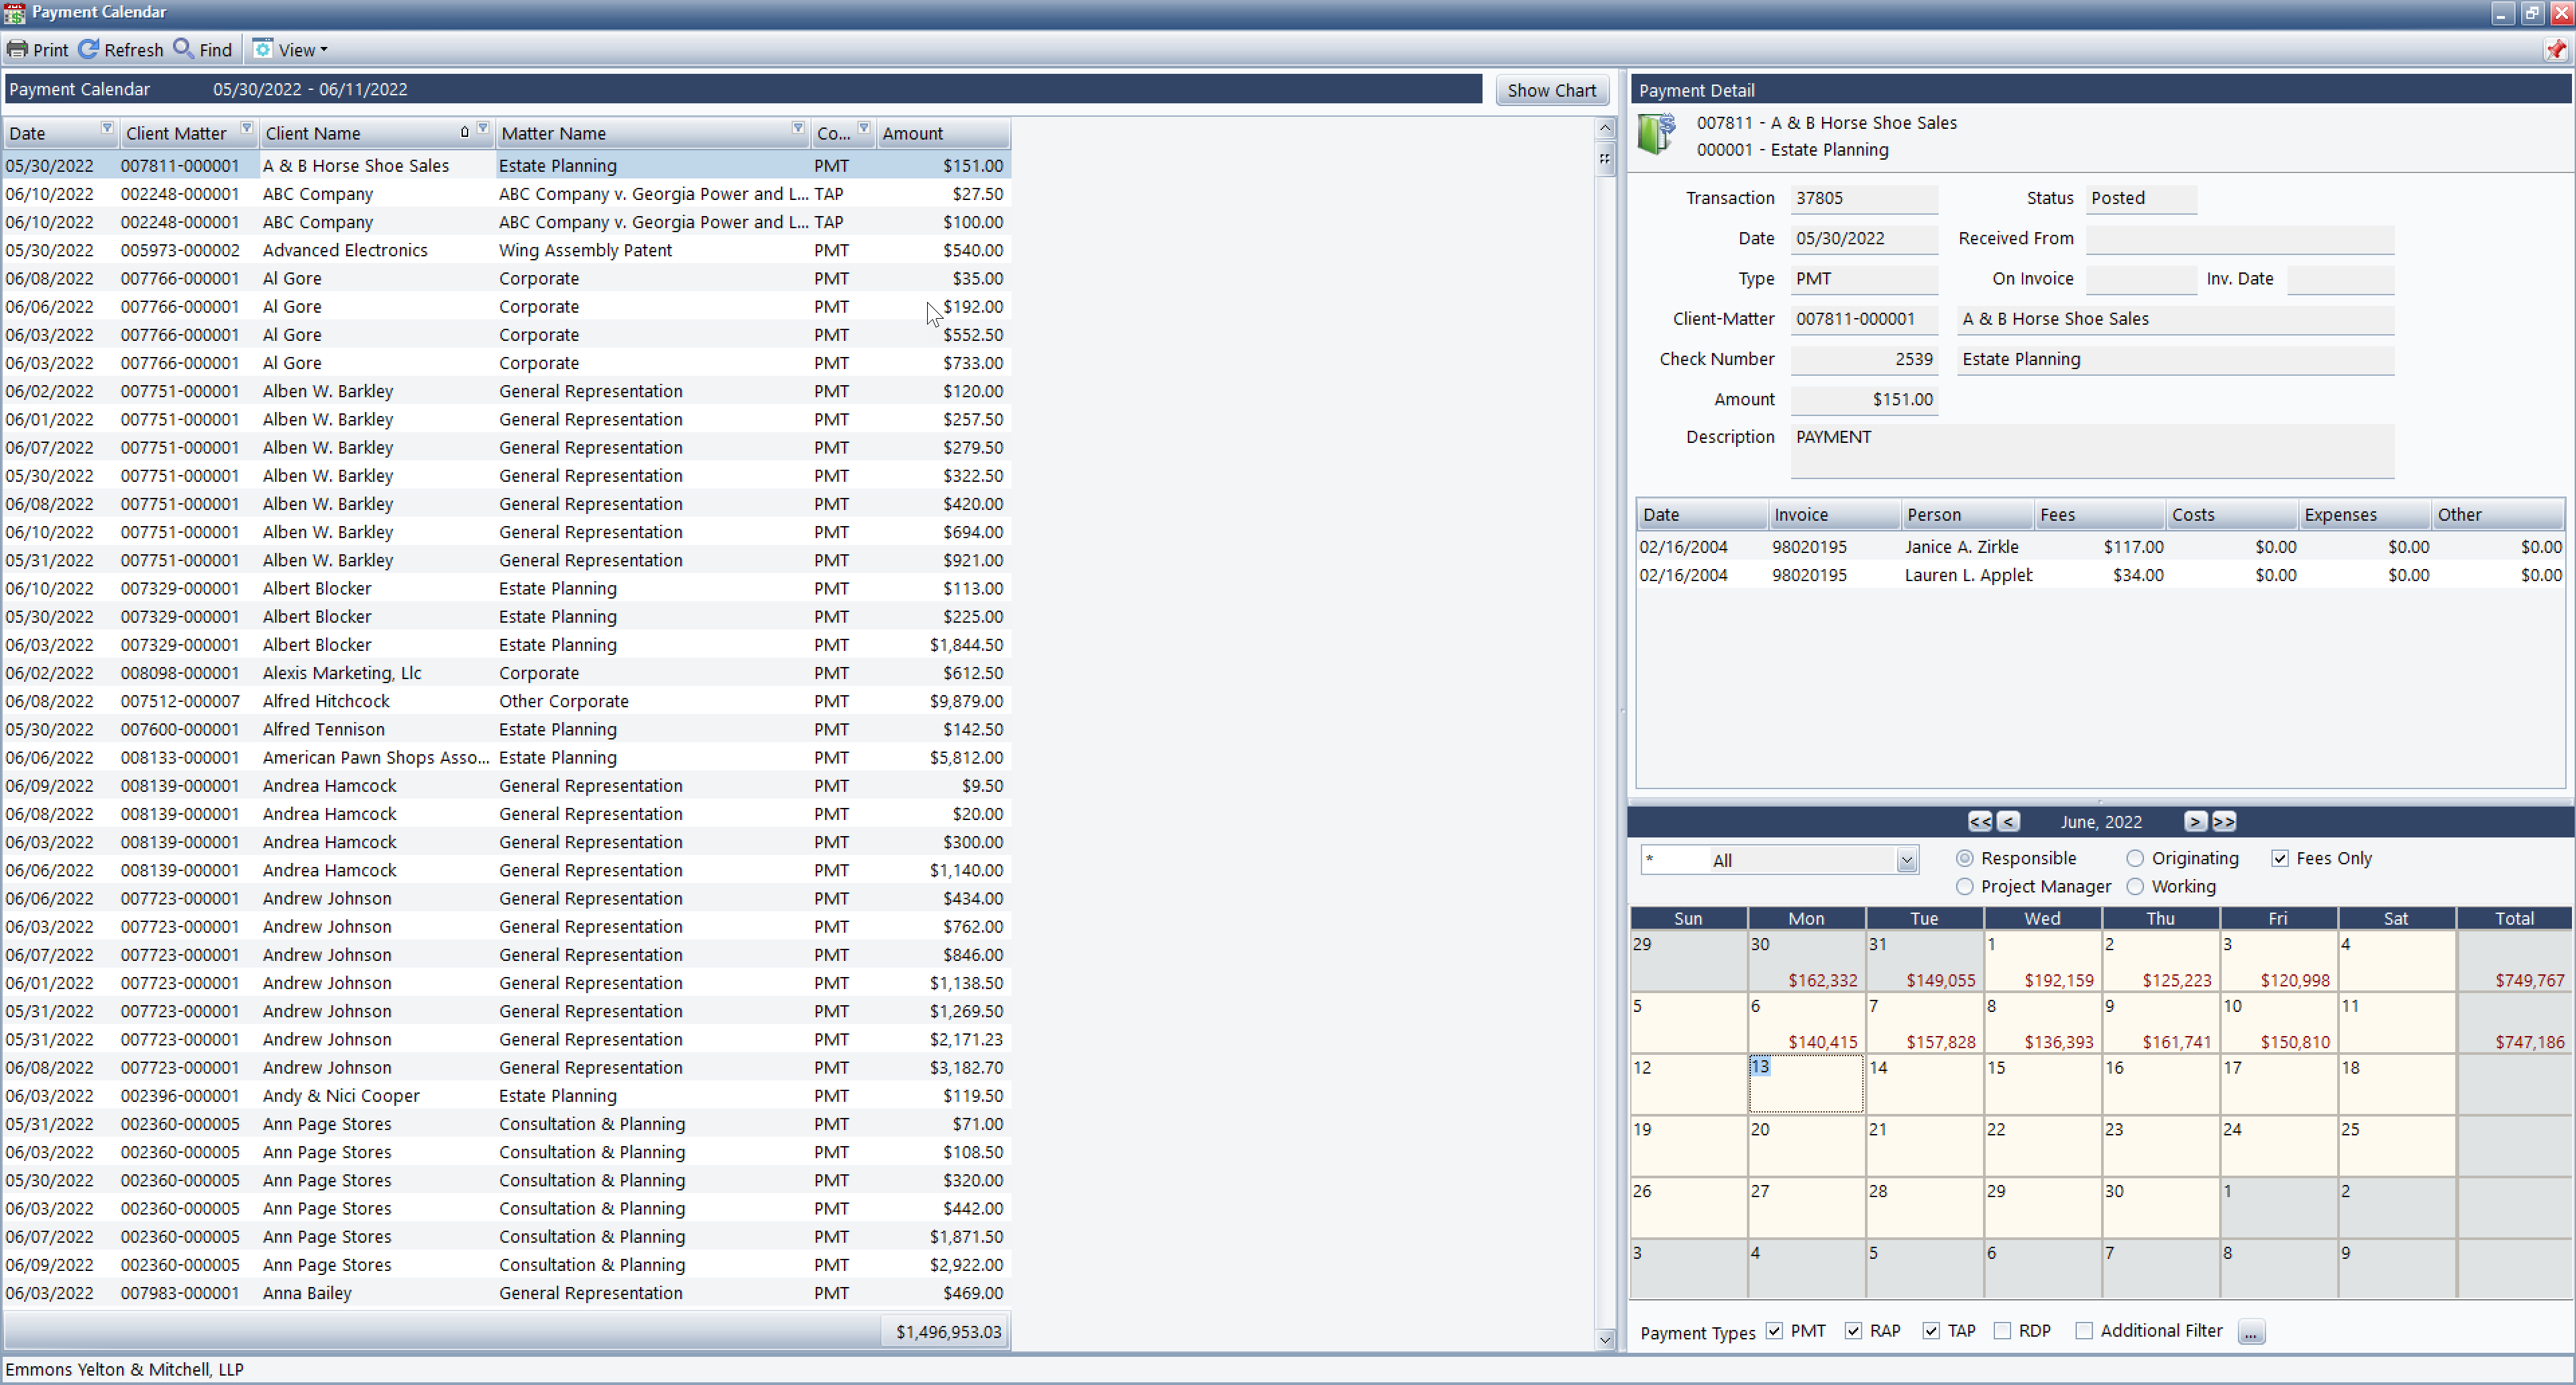Select Anna Bailey $469.00 row
Image resolution: width=2576 pixels, height=1385 pixels.
(506, 1293)
